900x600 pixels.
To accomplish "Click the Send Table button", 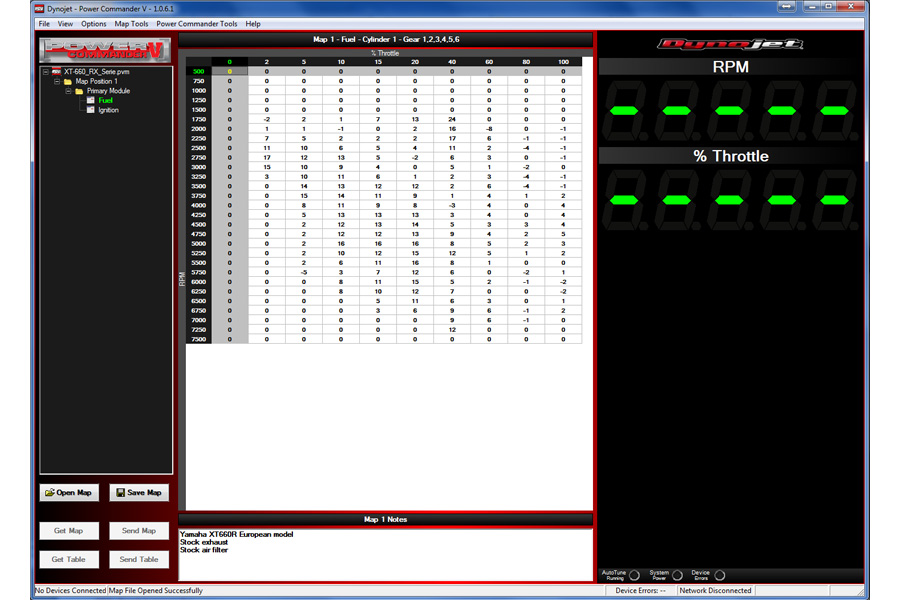I will 139,559.
